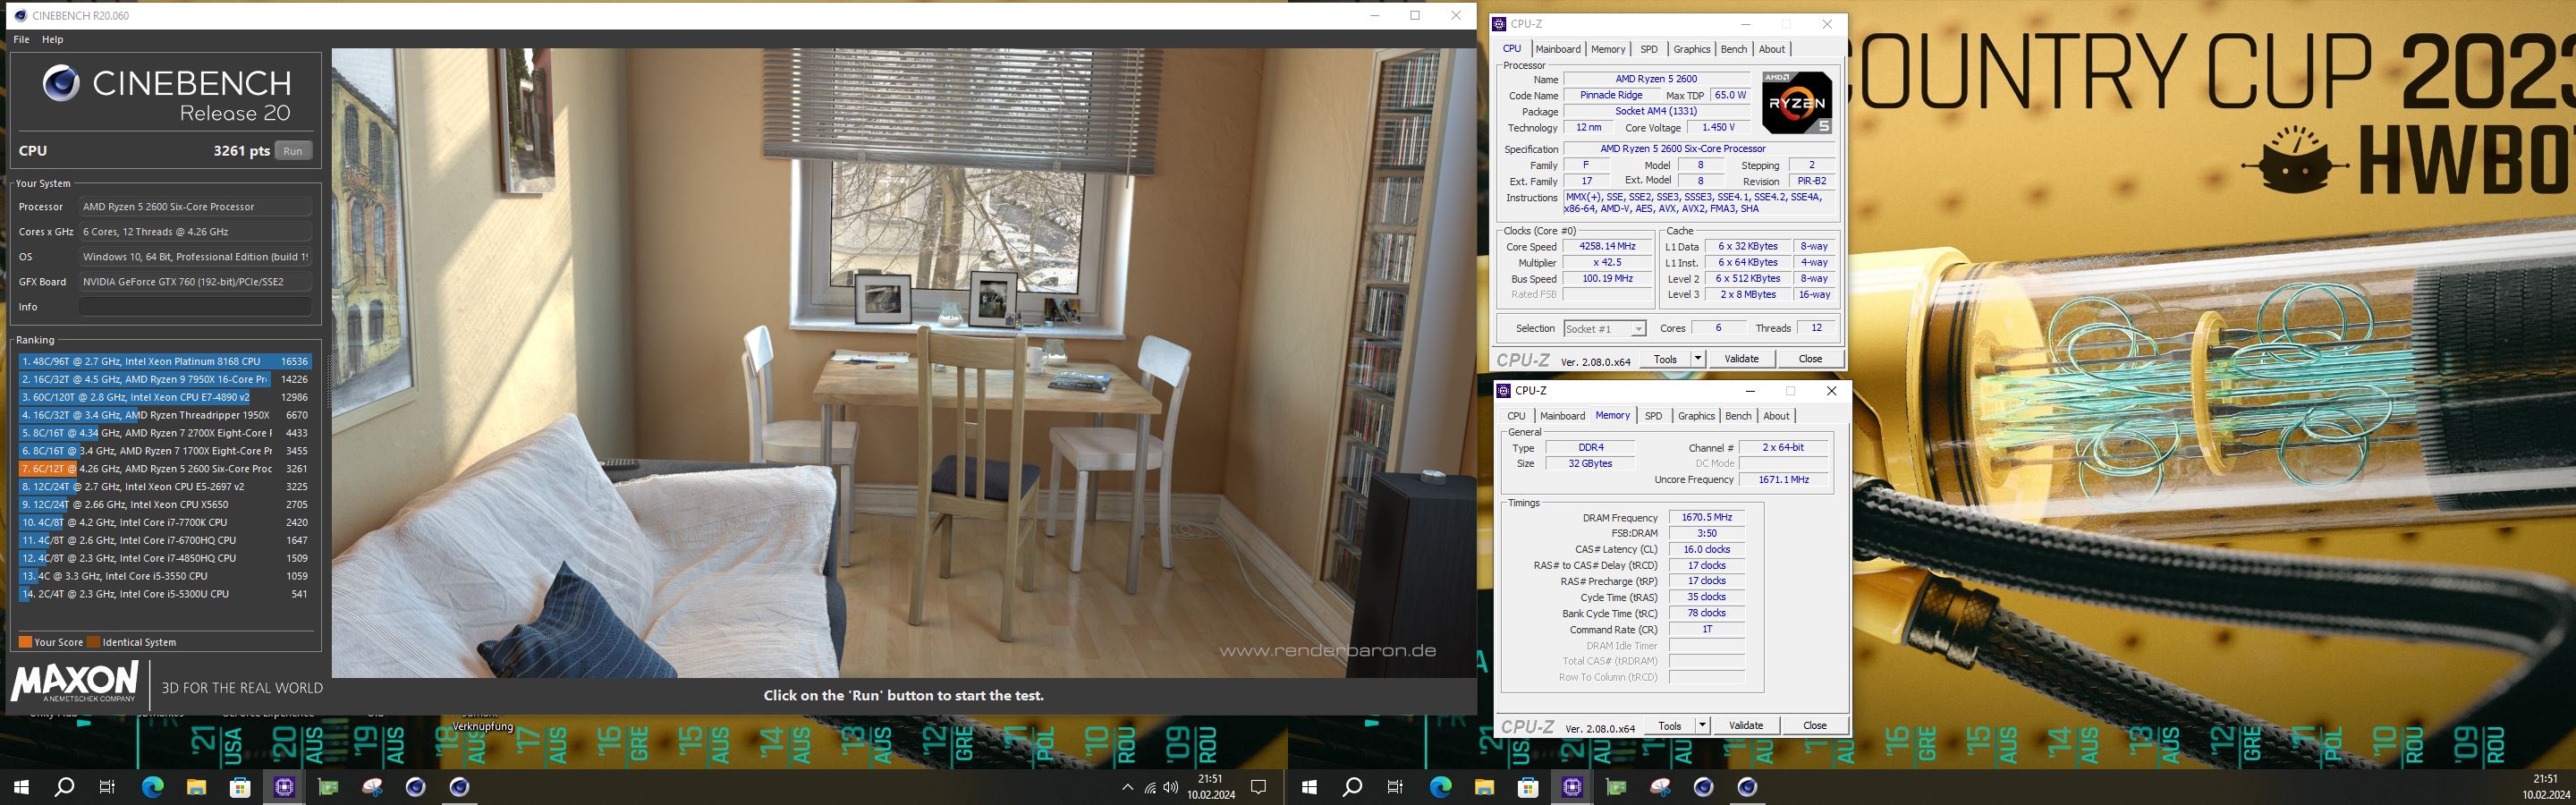Viewport: 2576px width, 805px height.
Task: Open Task View on left monitor taskbar
Action: point(107,788)
